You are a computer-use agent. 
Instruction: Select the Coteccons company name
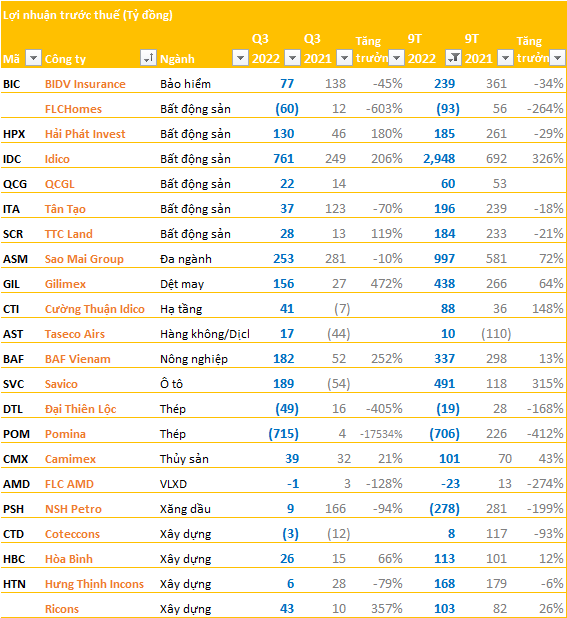[72, 534]
